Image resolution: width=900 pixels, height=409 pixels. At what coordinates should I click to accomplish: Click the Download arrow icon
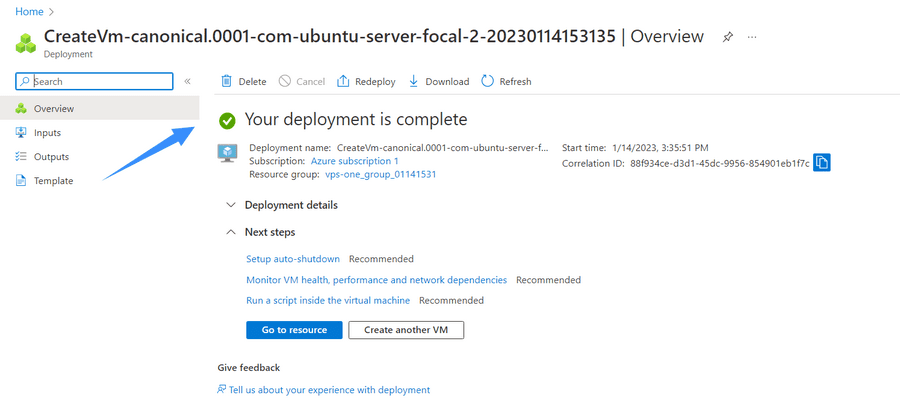click(x=413, y=81)
